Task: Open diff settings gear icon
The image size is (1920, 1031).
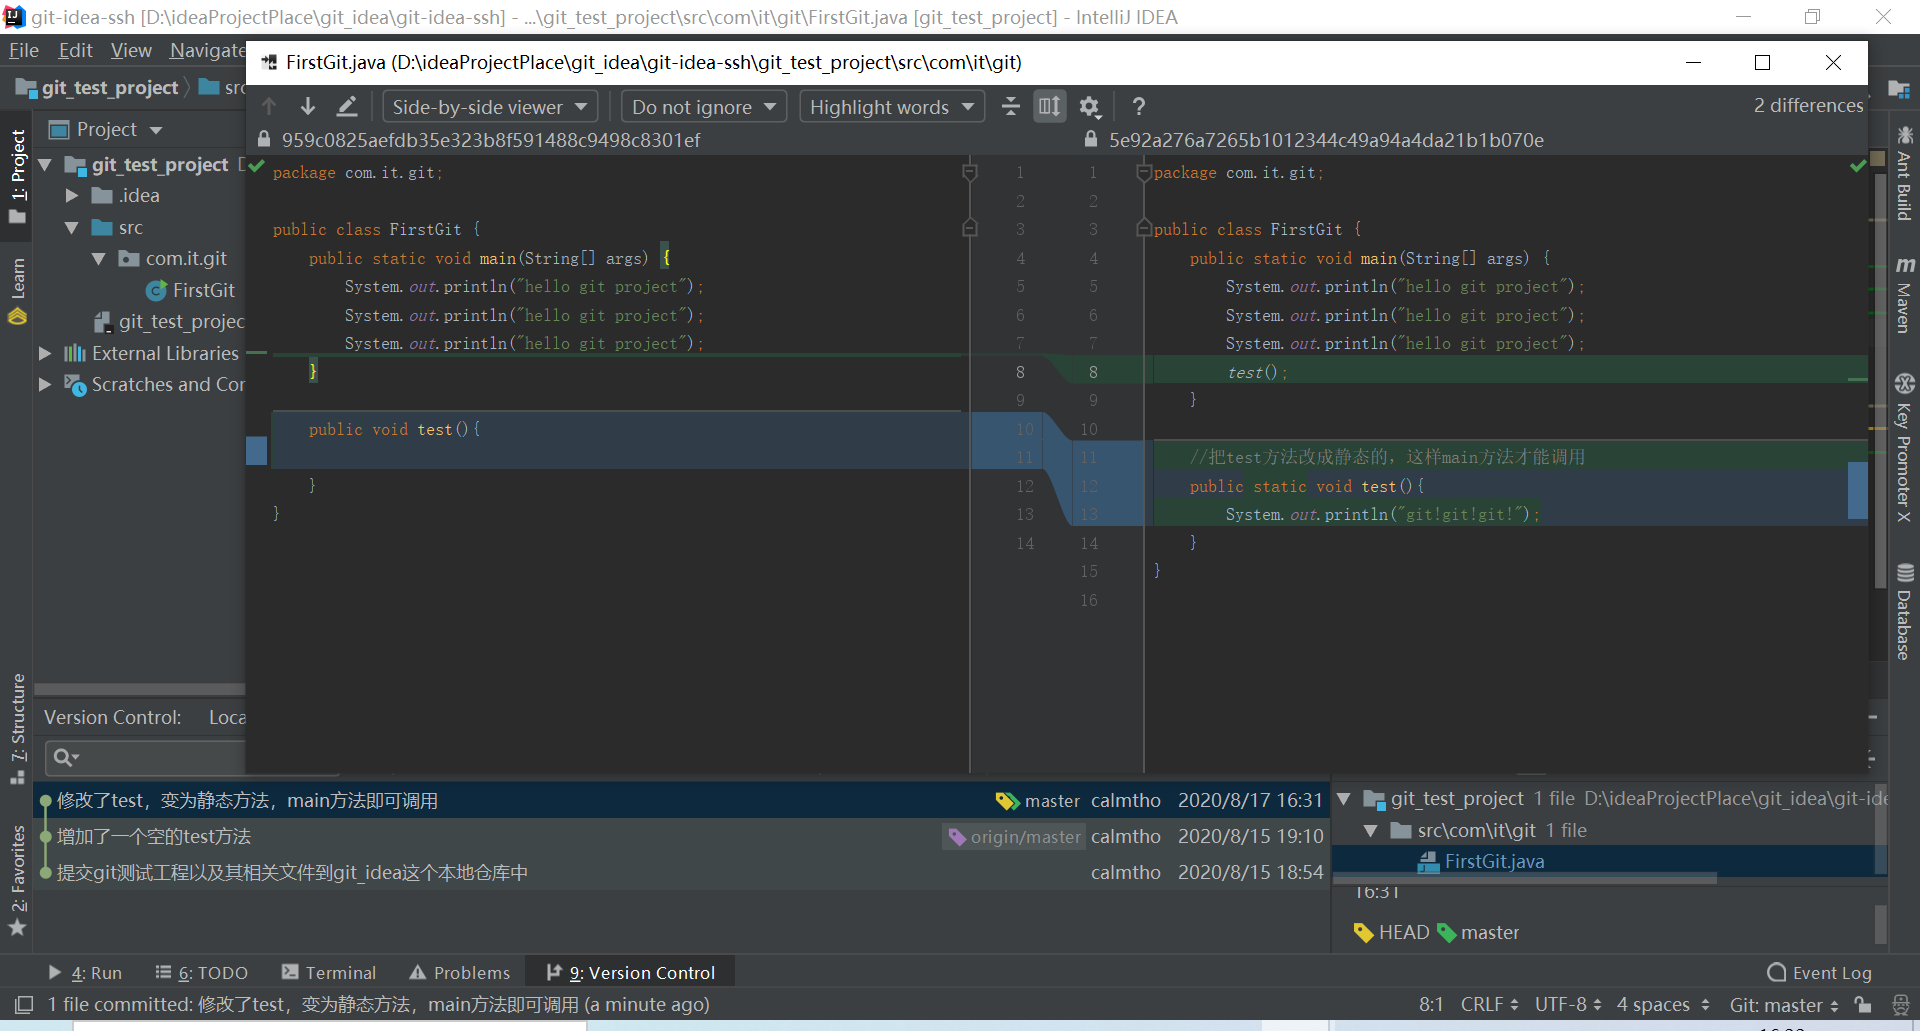Action: coord(1089,106)
